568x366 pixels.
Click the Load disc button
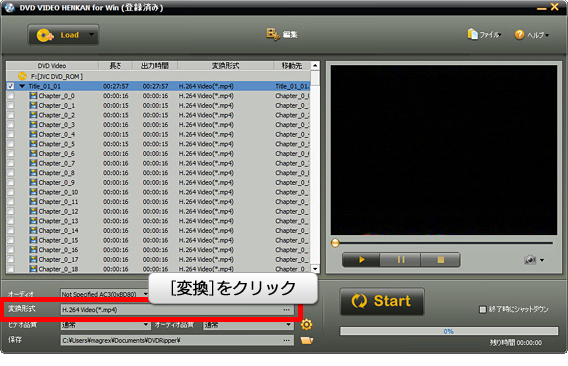tap(57, 35)
